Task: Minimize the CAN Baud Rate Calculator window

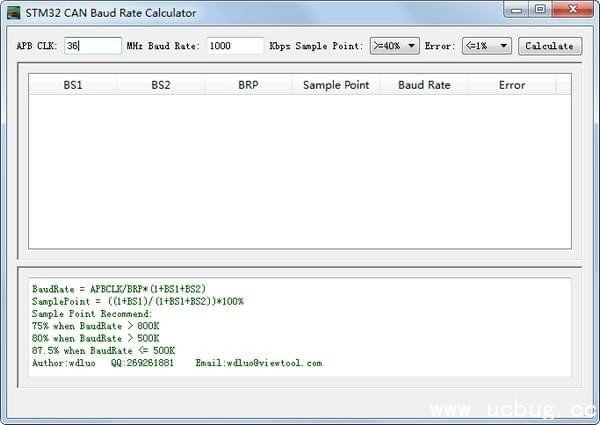Action: pyautogui.click(x=517, y=10)
